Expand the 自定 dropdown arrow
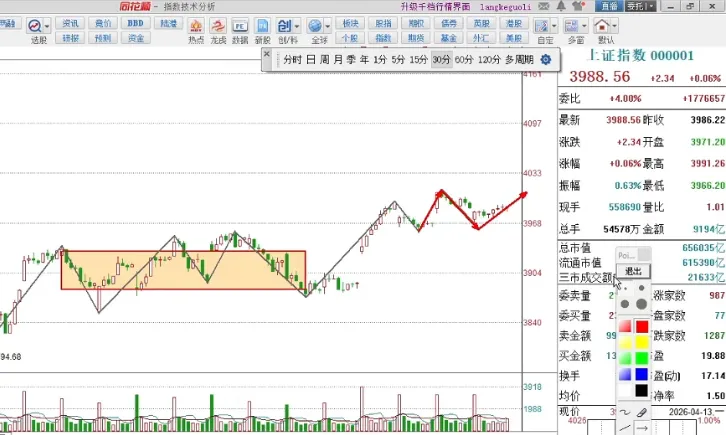Image resolution: width=726 pixels, height=435 pixels. tap(554, 26)
